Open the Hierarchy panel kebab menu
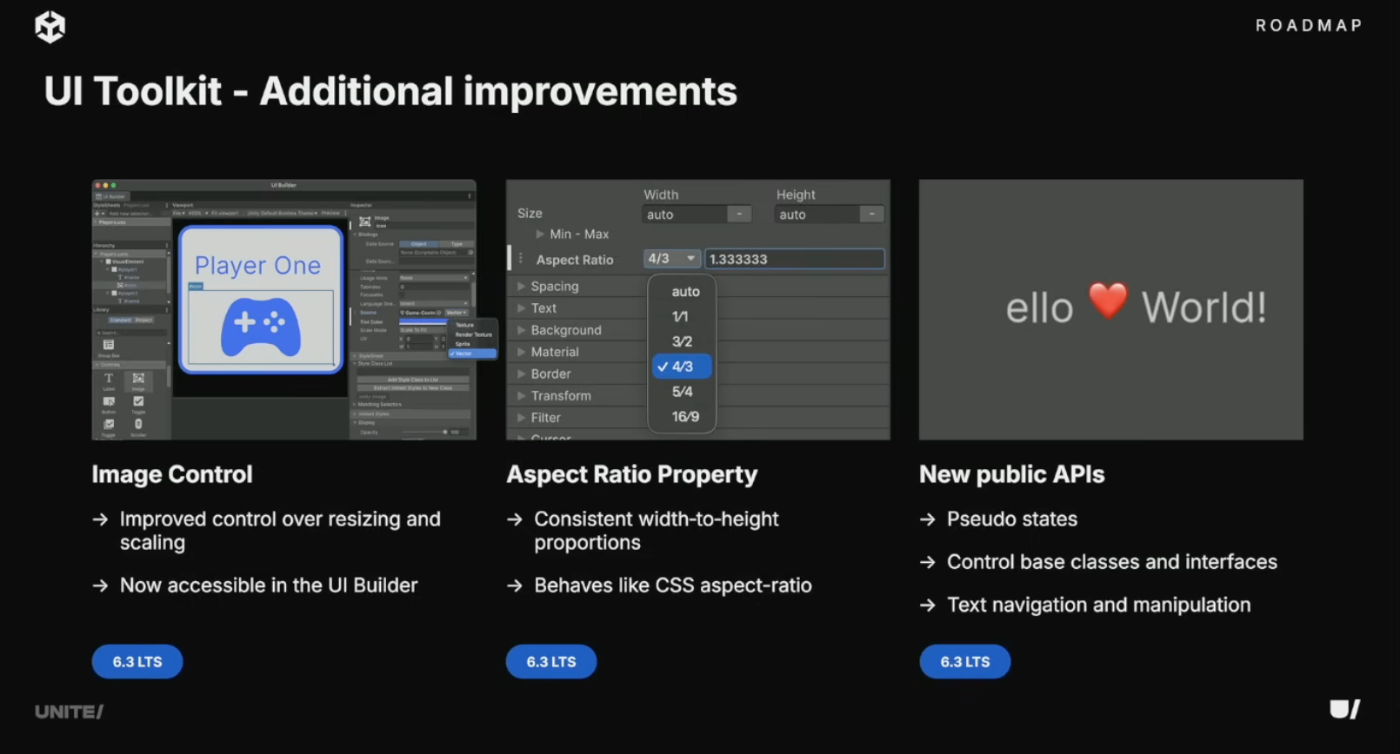 click(167, 245)
